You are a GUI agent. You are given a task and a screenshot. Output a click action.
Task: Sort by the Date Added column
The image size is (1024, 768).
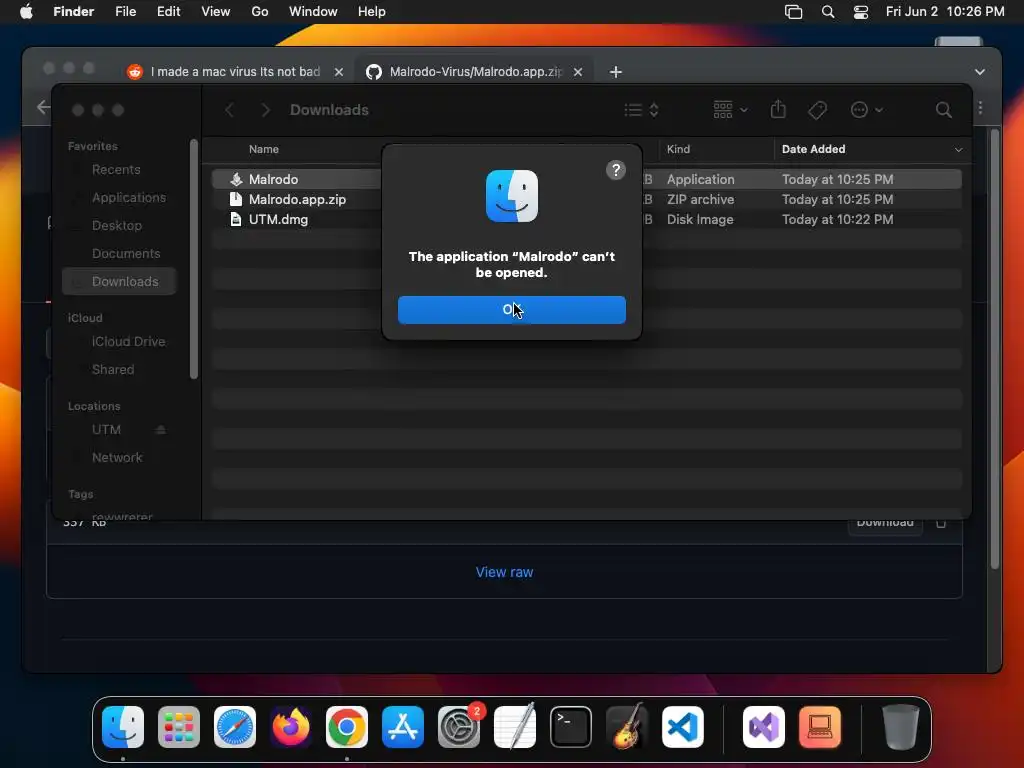pyautogui.click(x=813, y=149)
